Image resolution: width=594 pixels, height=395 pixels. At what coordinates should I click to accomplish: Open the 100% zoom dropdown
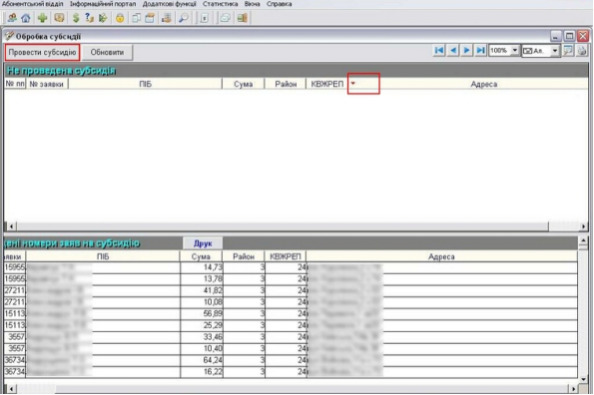pos(514,50)
